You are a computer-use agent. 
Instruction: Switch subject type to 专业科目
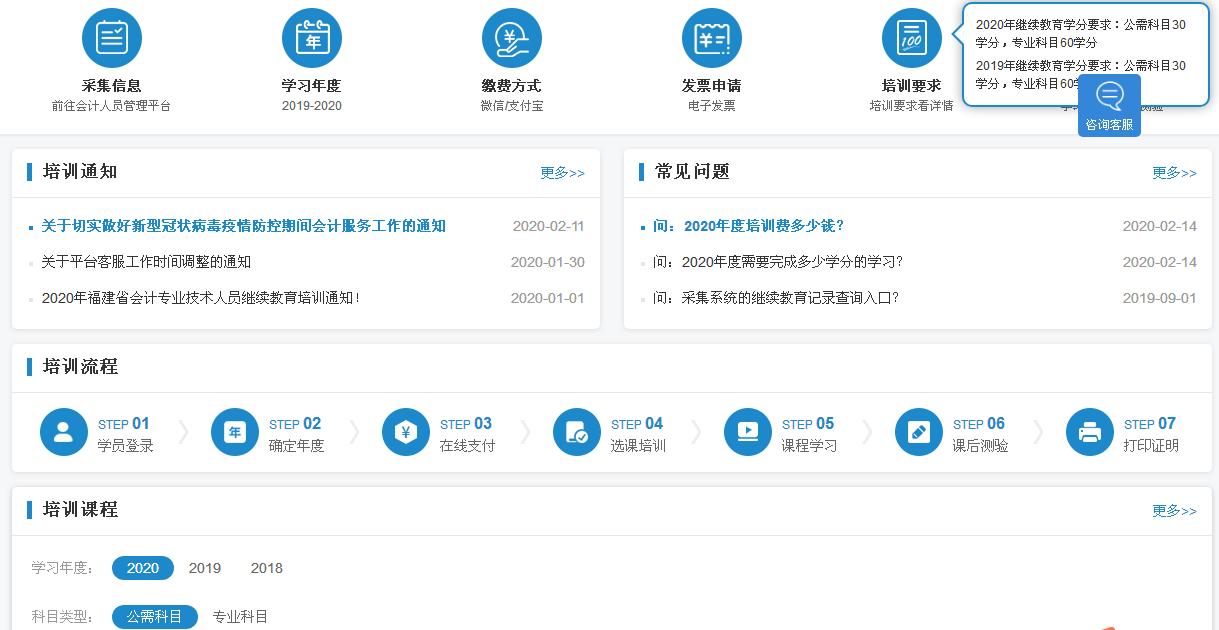(240, 617)
